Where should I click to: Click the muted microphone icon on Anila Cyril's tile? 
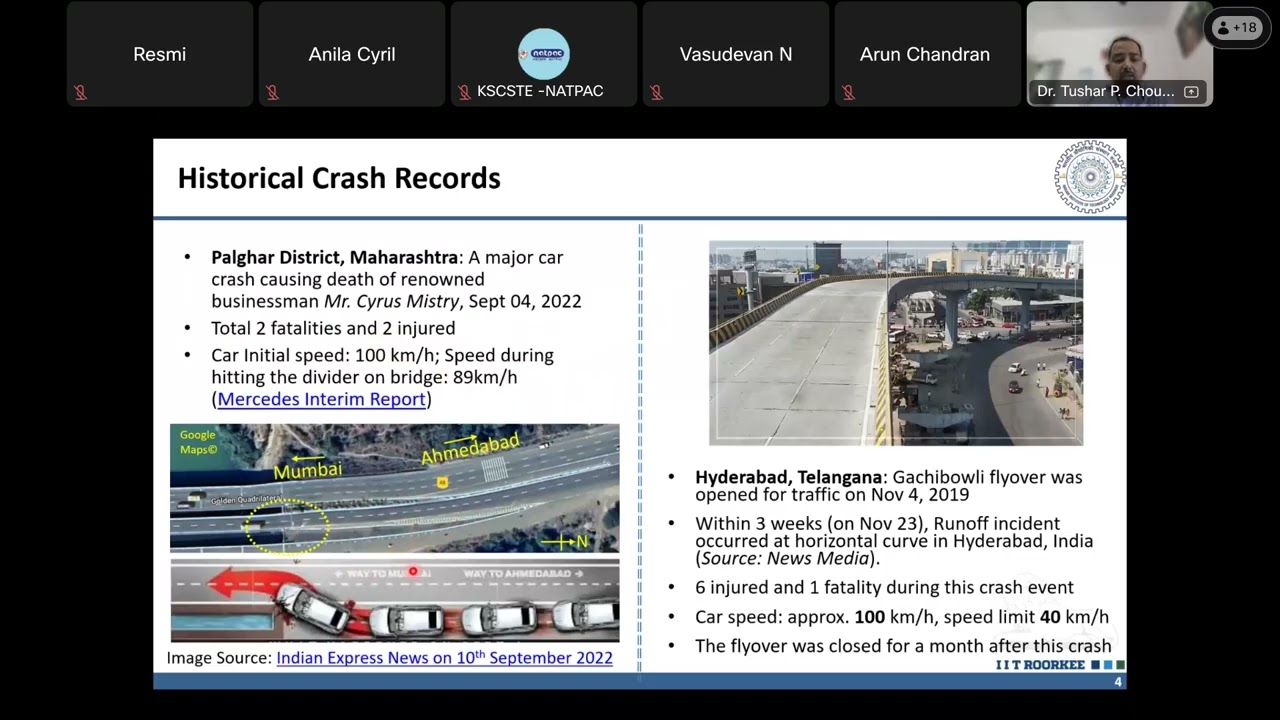273,92
